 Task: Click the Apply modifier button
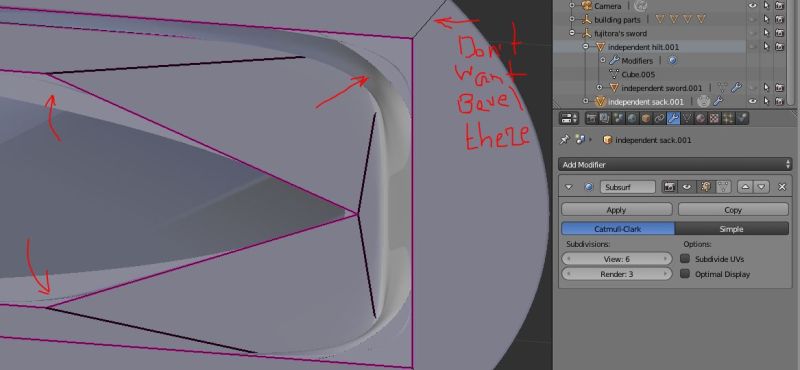(616, 210)
